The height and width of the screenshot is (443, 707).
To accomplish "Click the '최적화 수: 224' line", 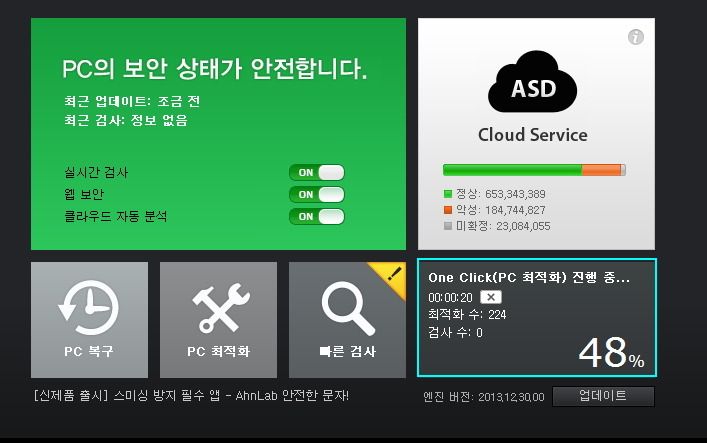I will click(x=467, y=314).
